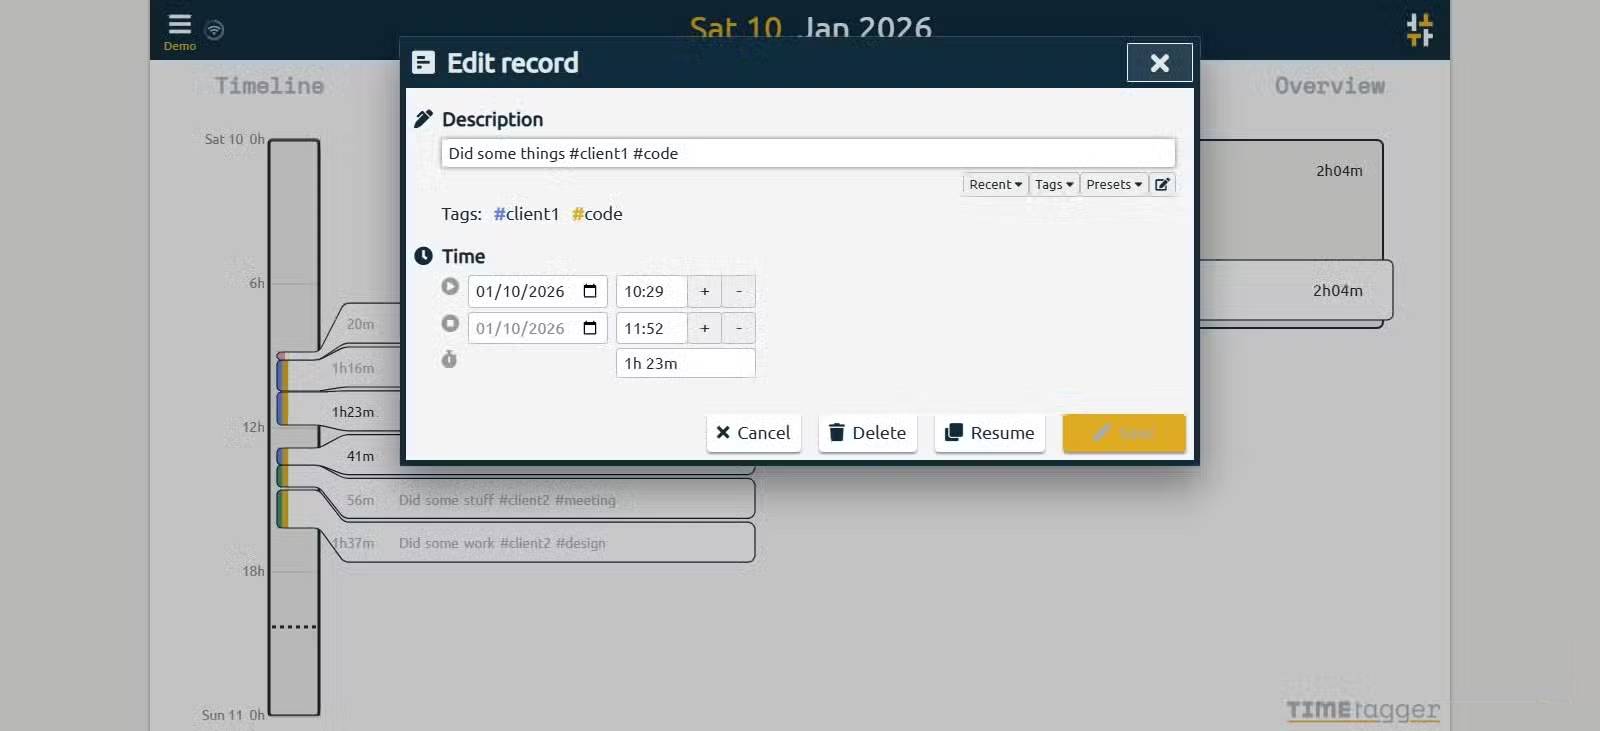
Task: Click the stop time icon
Action: pyautogui.click(x=450, y=323)
